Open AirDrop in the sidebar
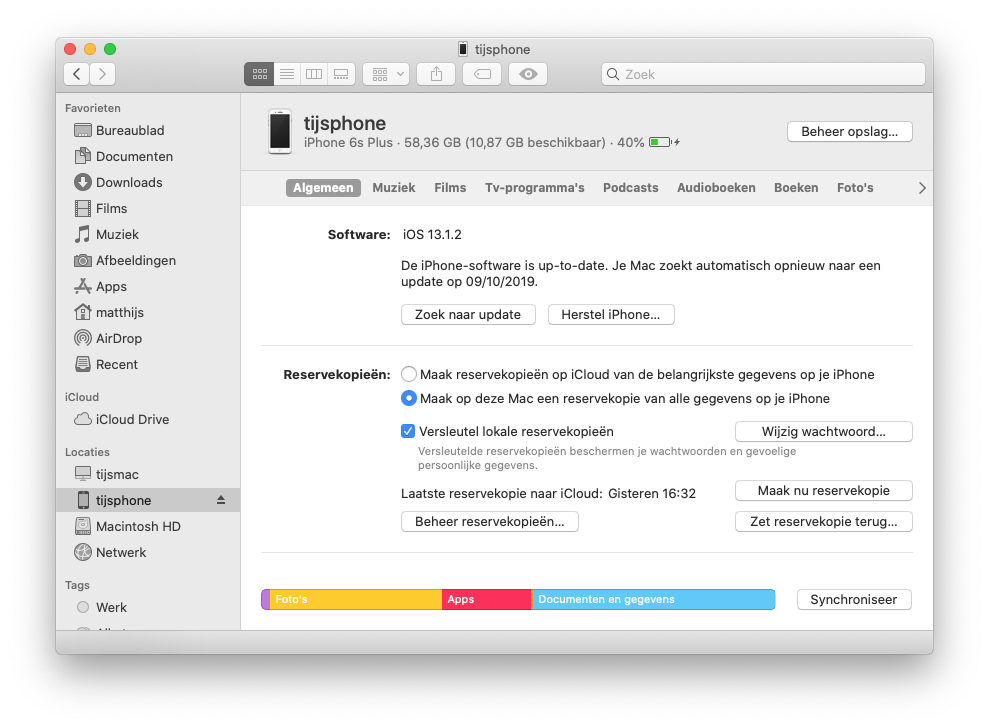This screenshot has height=728, width=989. pos(118,338)
